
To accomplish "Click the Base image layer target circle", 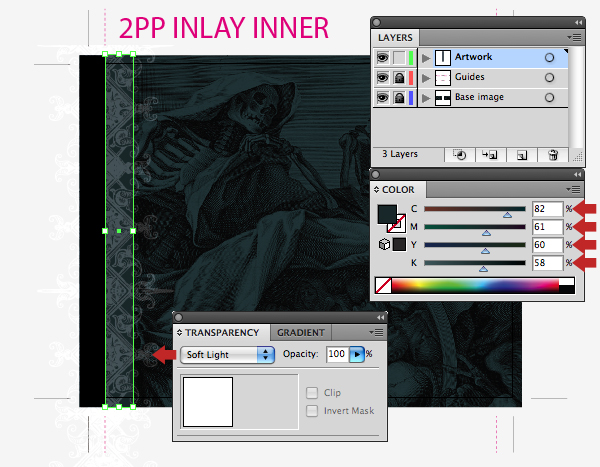I will click(549, 98).
